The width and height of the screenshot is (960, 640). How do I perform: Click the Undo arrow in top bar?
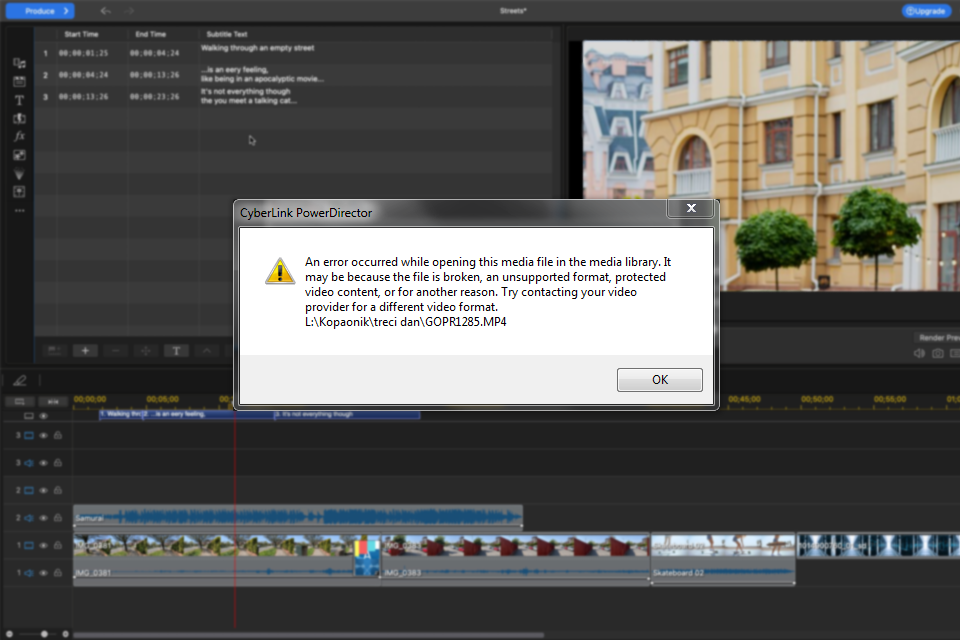coord(105,11)
